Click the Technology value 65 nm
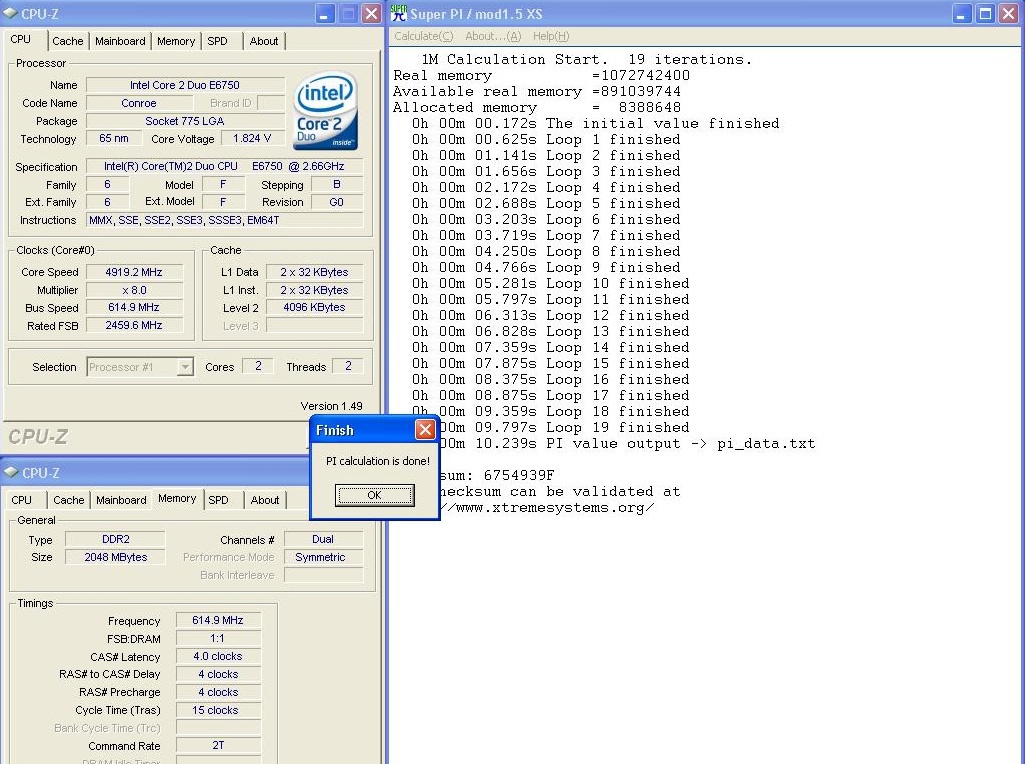Screen dimensions: 1025x764 (x=114, y=139)
